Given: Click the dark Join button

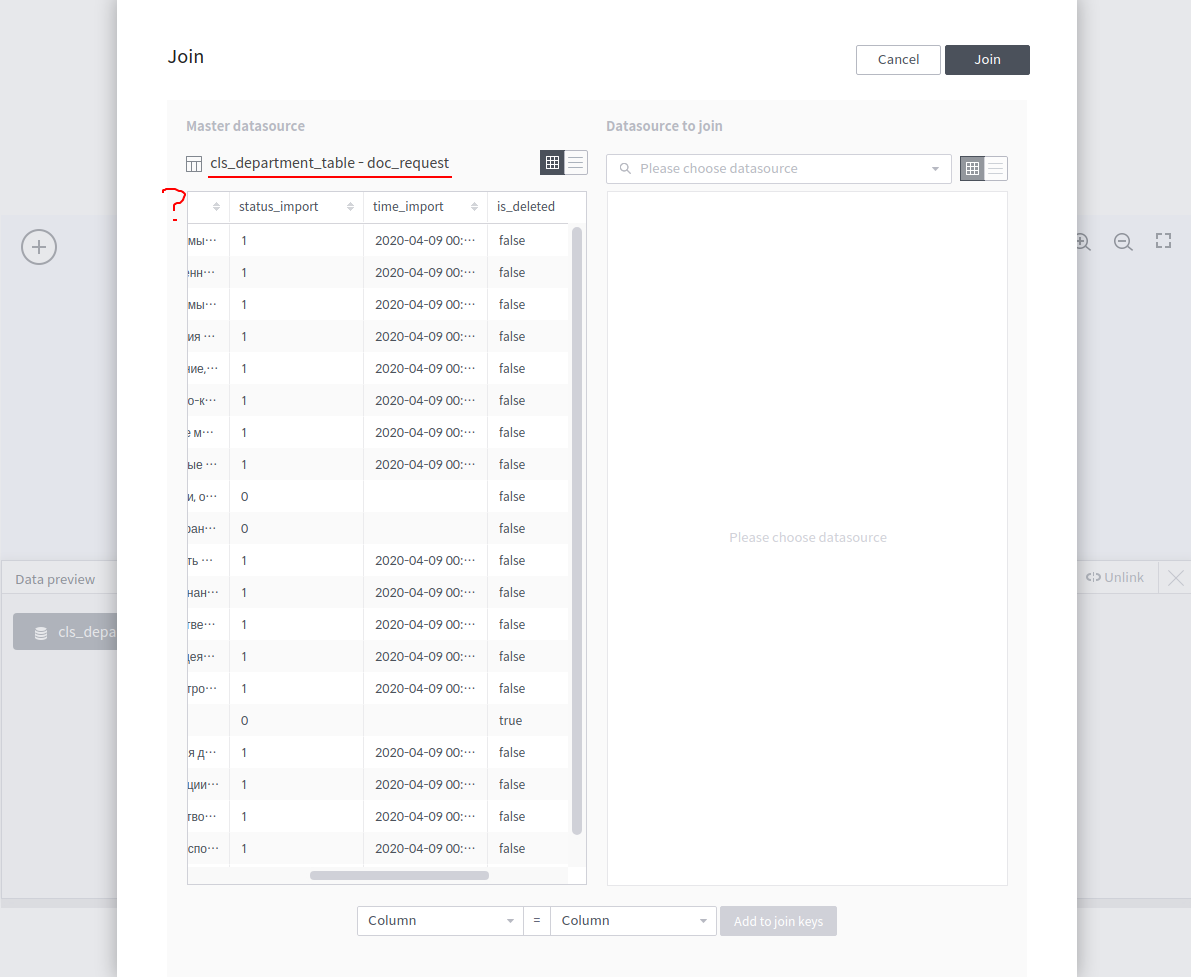Looking at the screenshot, I should [987, 60].
